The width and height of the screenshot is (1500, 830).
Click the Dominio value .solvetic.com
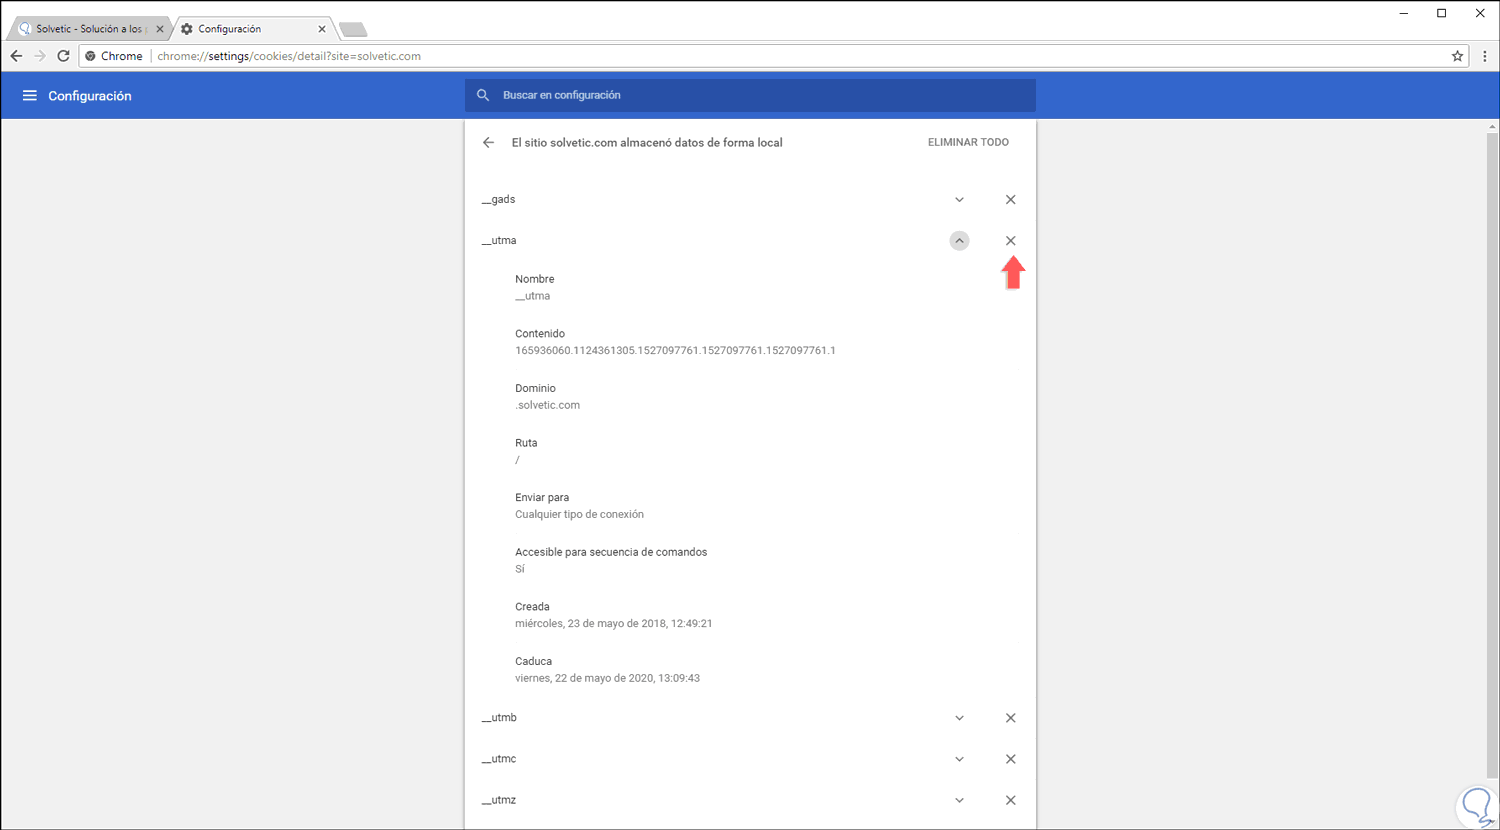[x=547, y=405]
